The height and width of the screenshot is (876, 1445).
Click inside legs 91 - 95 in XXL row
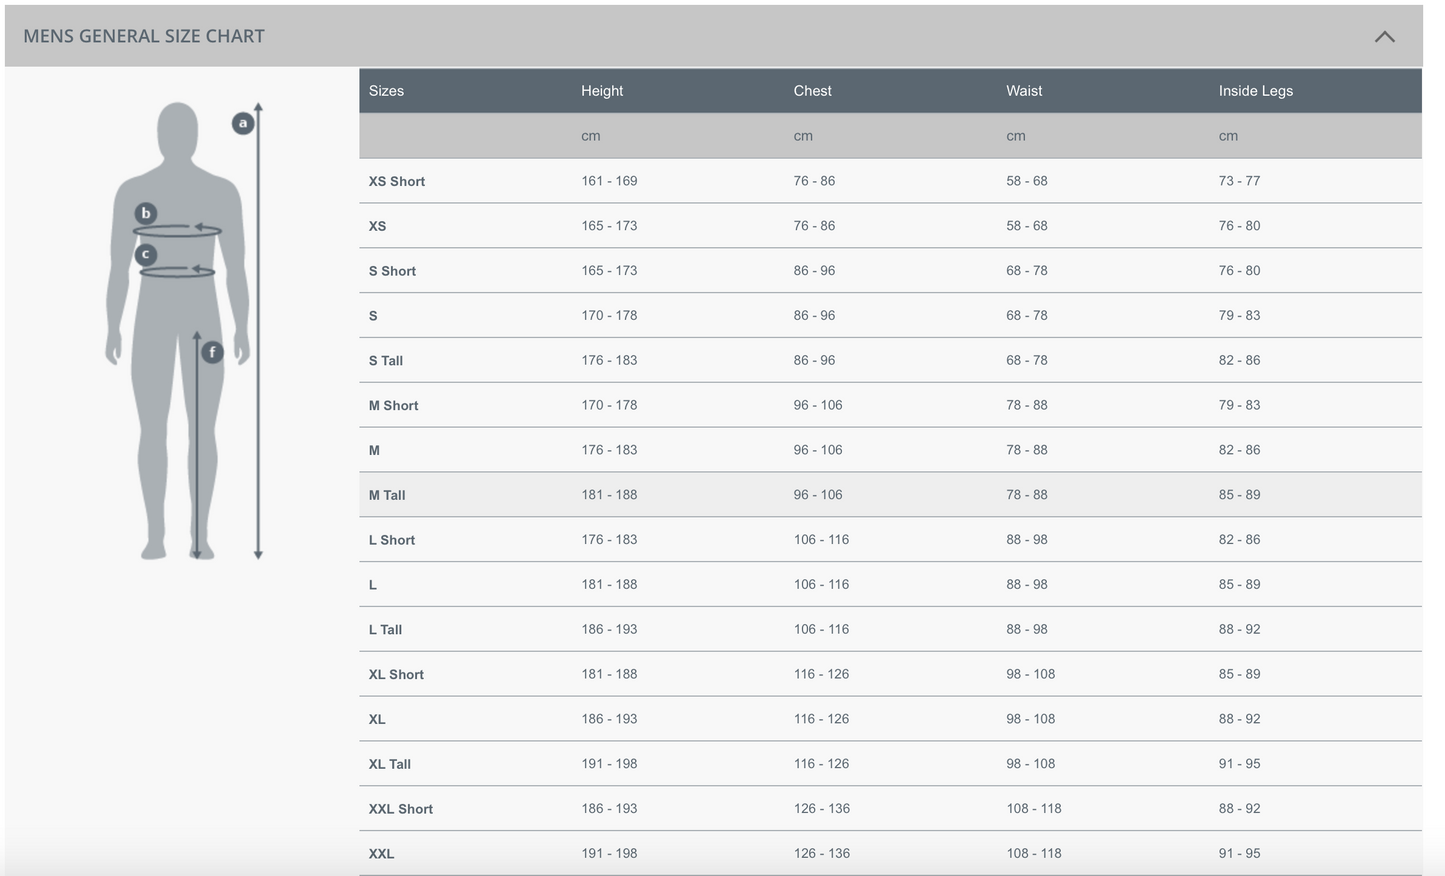point(1239,854)
